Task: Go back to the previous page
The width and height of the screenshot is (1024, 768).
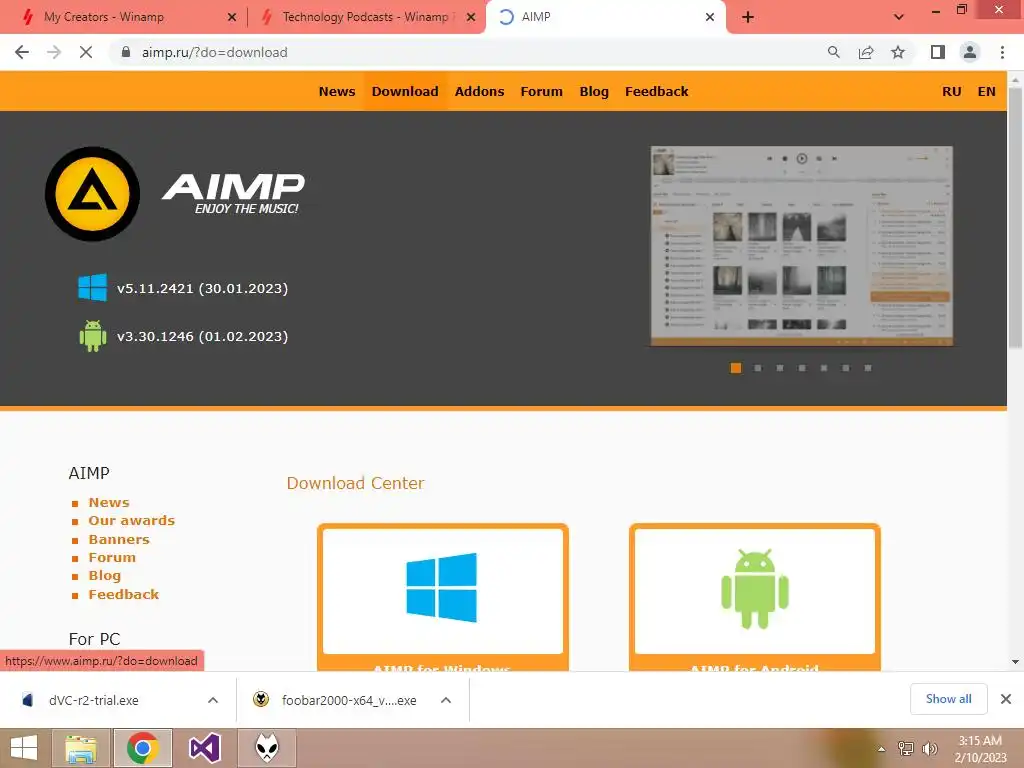Action: point(22,52)
